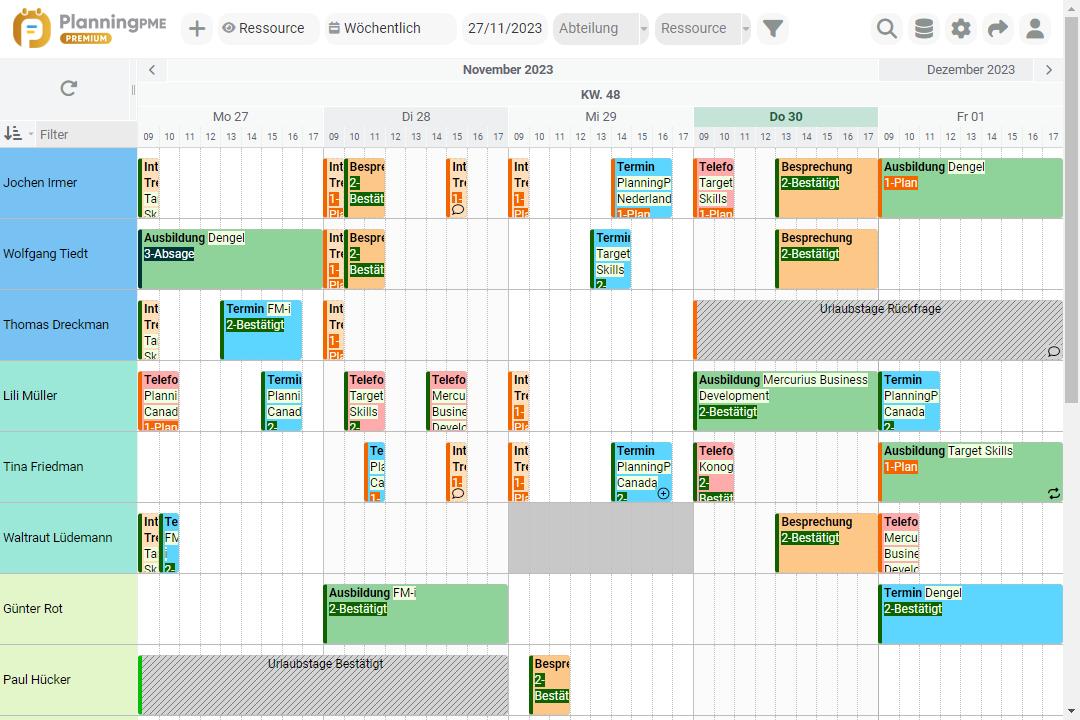
Task: Open the user profile icon
Action: coord(1036,28)
